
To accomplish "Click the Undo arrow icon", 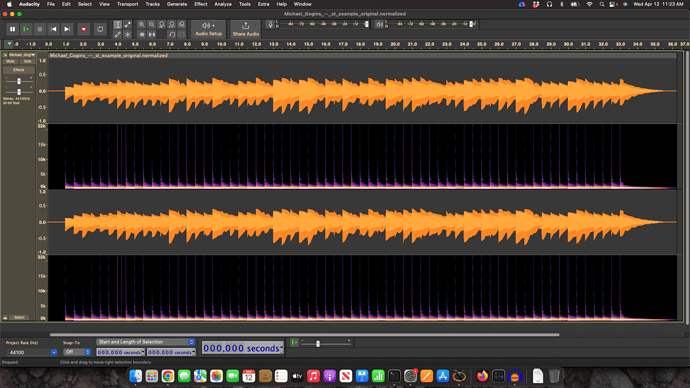I will point(172,34).
